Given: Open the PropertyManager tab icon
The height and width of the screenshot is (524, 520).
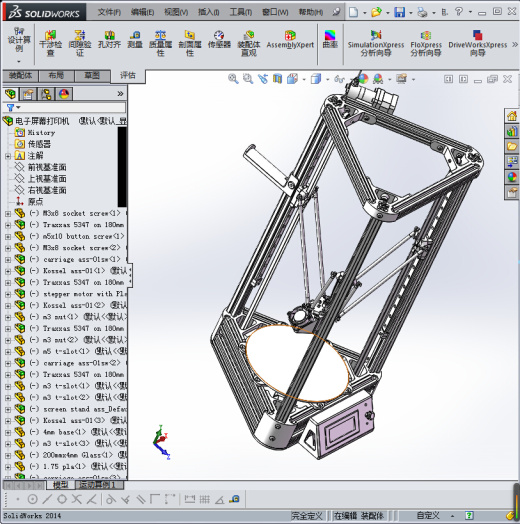Looking at the screenshot, I should [x=28, y=94].
